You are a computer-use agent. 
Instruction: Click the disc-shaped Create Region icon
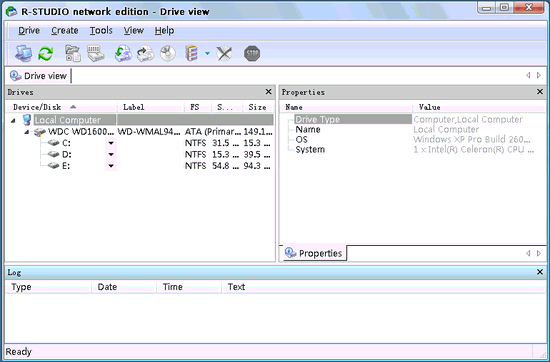click(168, 54)
